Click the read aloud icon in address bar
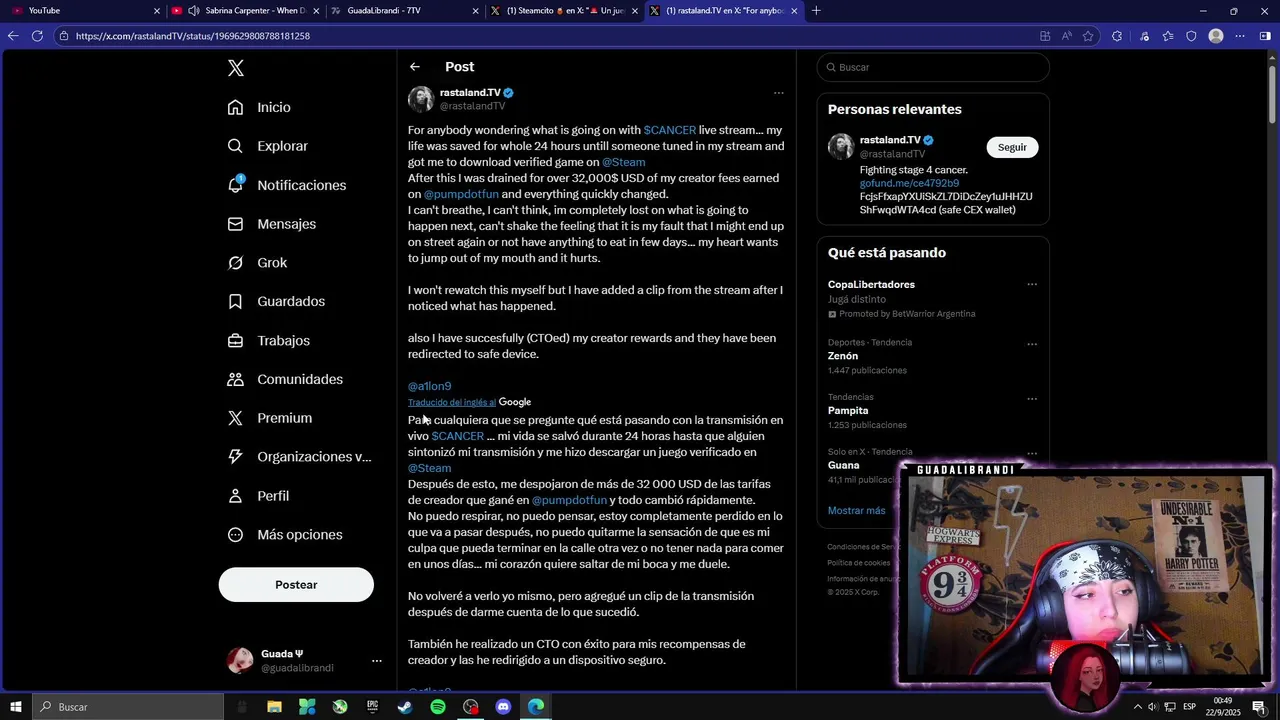This screenshot has height=720, width=1280. coord(1067,36)
